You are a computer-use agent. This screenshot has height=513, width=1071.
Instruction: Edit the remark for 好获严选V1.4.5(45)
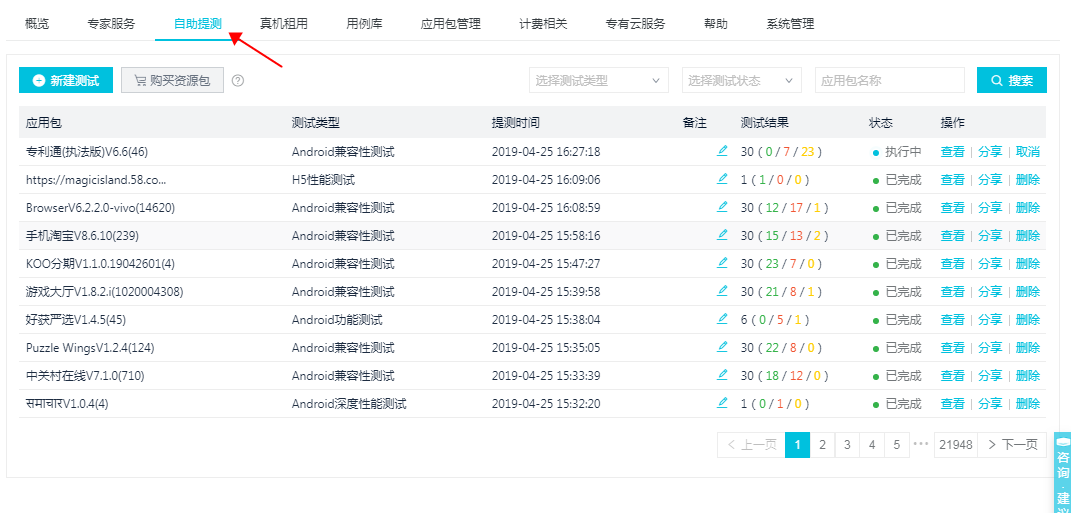coord(722,320)
